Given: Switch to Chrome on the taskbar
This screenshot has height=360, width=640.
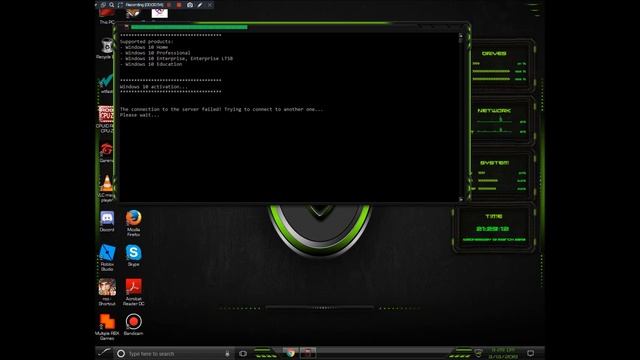Looking at the screenshot, I should 291,353.
